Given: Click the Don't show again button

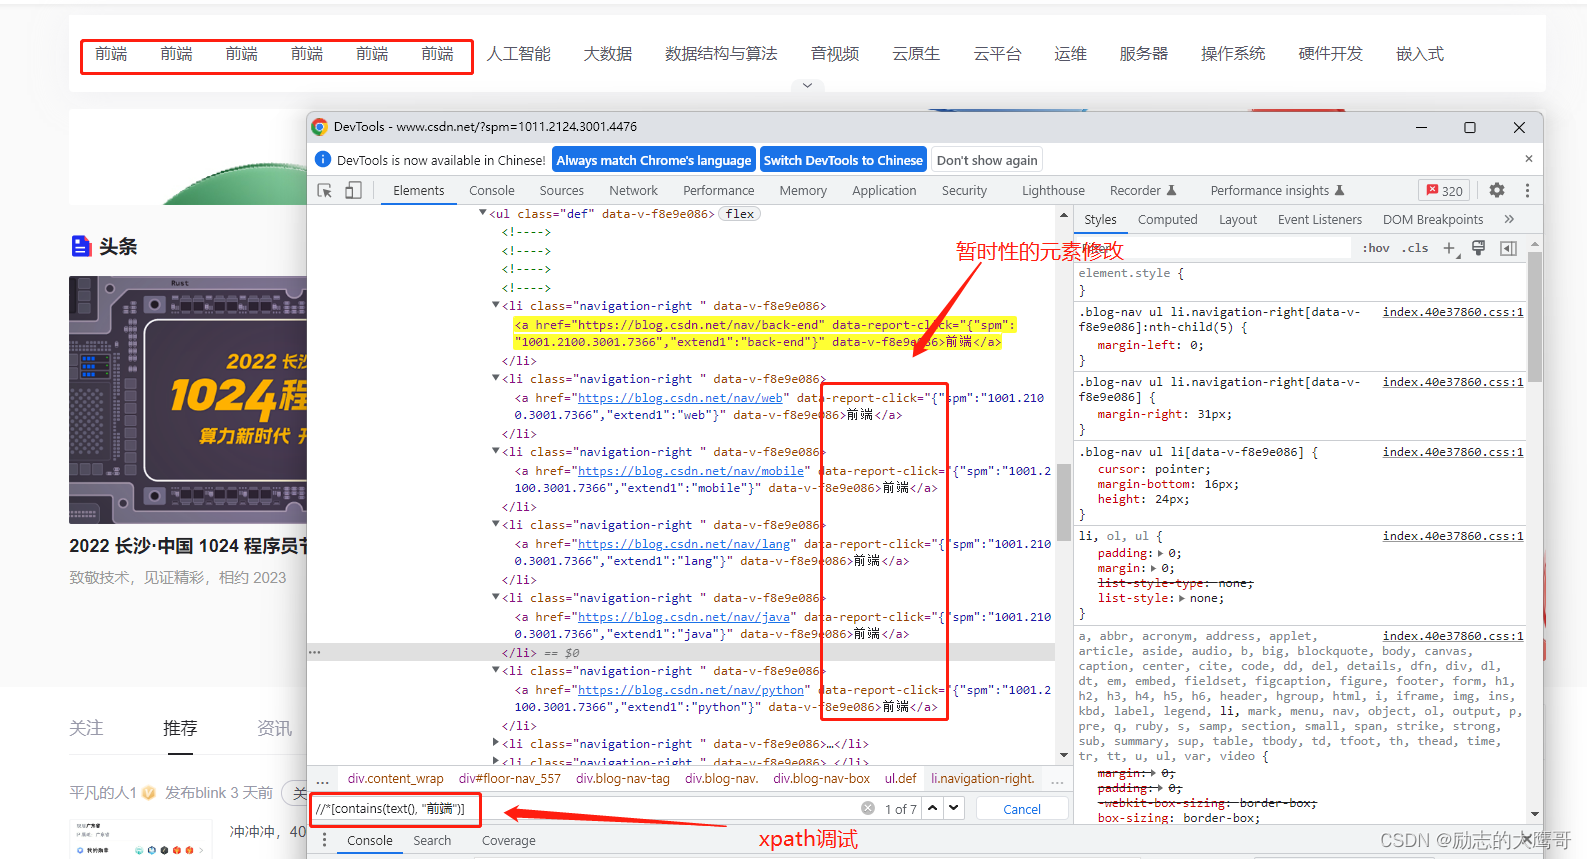Looking at the screenshot, I should click(x=987, y=160).
